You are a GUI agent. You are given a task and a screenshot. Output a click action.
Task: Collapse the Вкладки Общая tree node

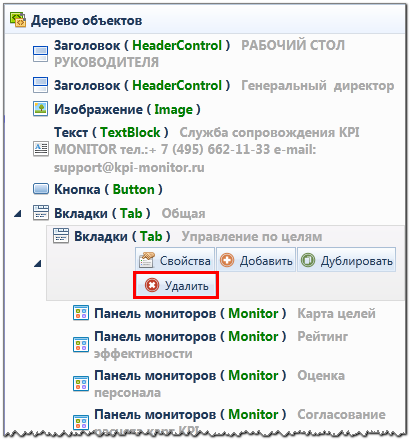18,213
